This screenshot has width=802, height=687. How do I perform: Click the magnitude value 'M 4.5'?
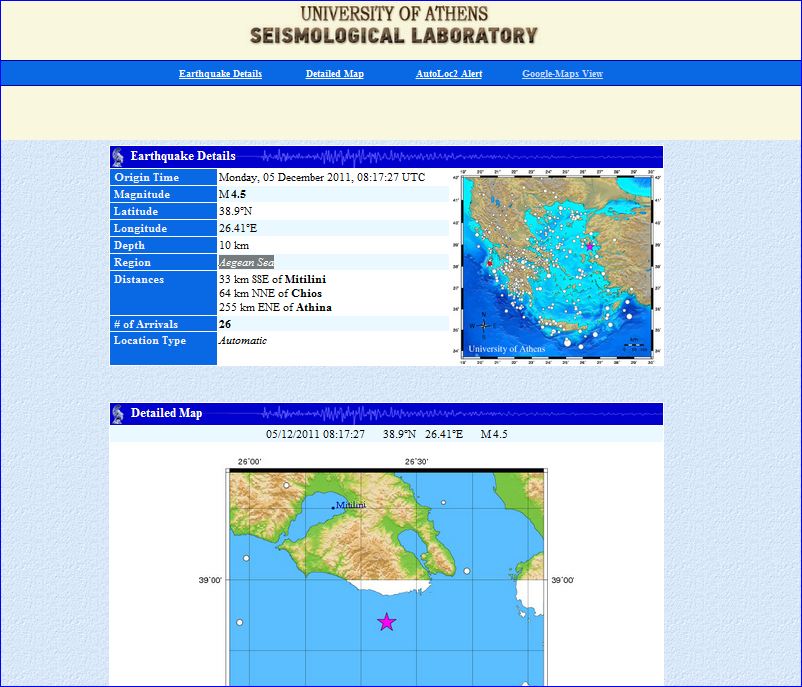(x=232, y=194)
